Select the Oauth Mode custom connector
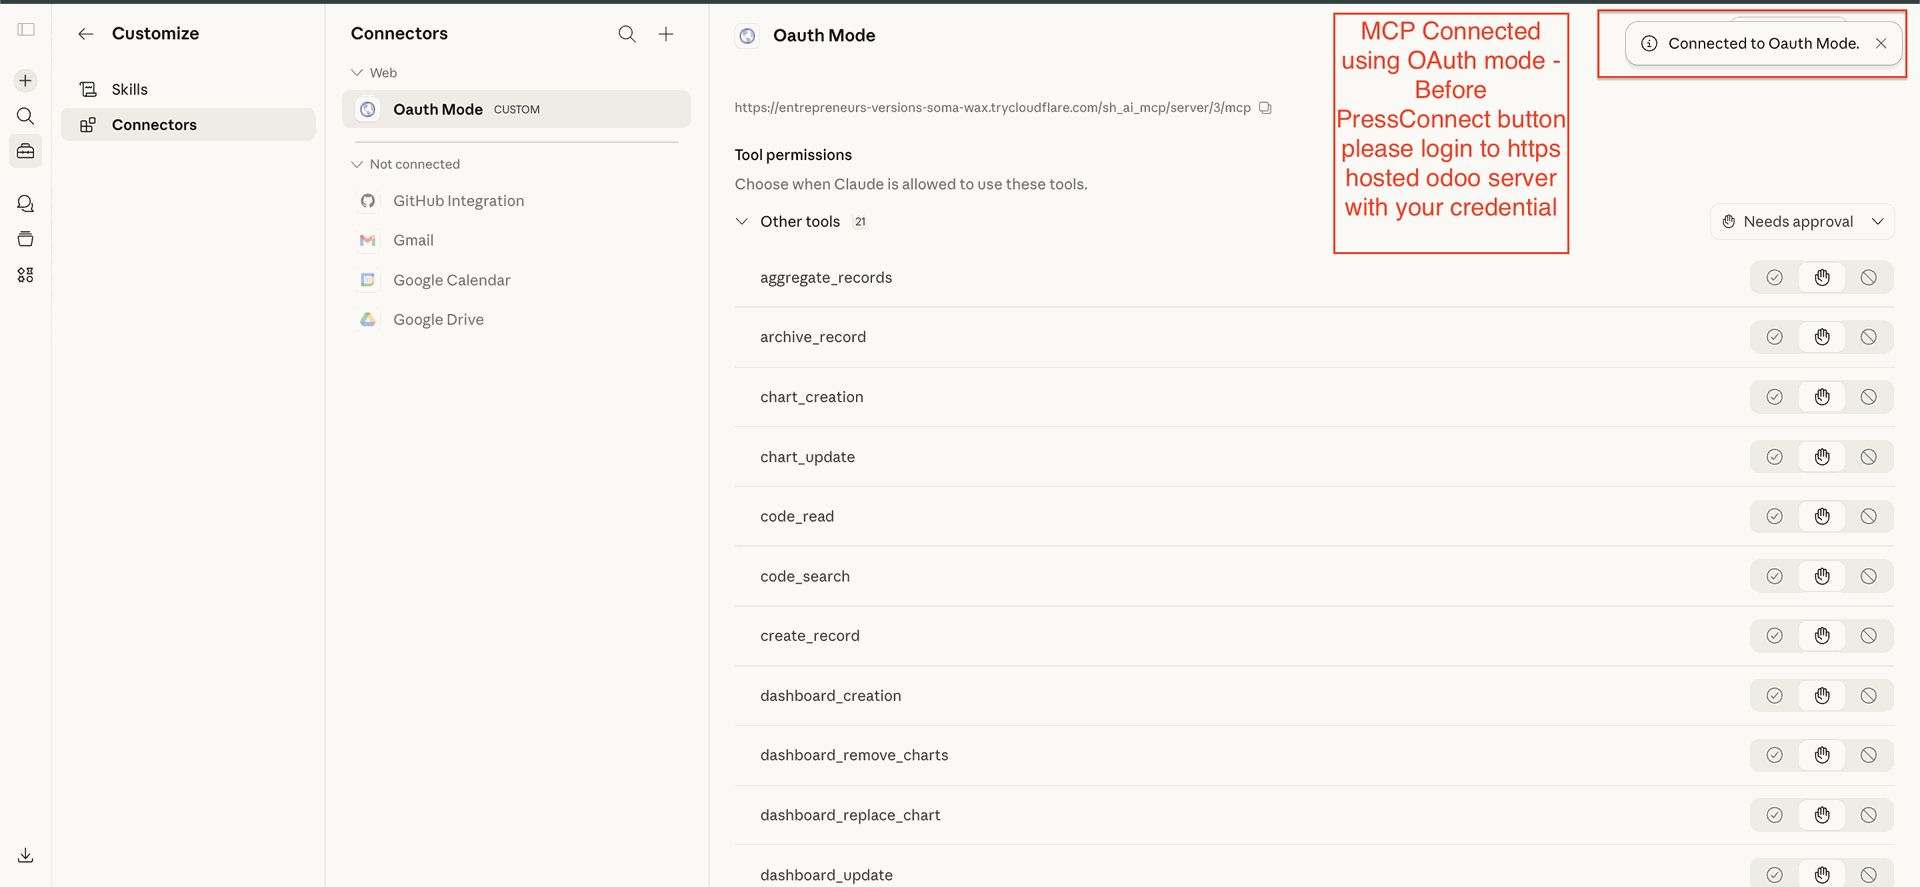Viewport: 1920px width, 887px height. (x=438, y=109)
